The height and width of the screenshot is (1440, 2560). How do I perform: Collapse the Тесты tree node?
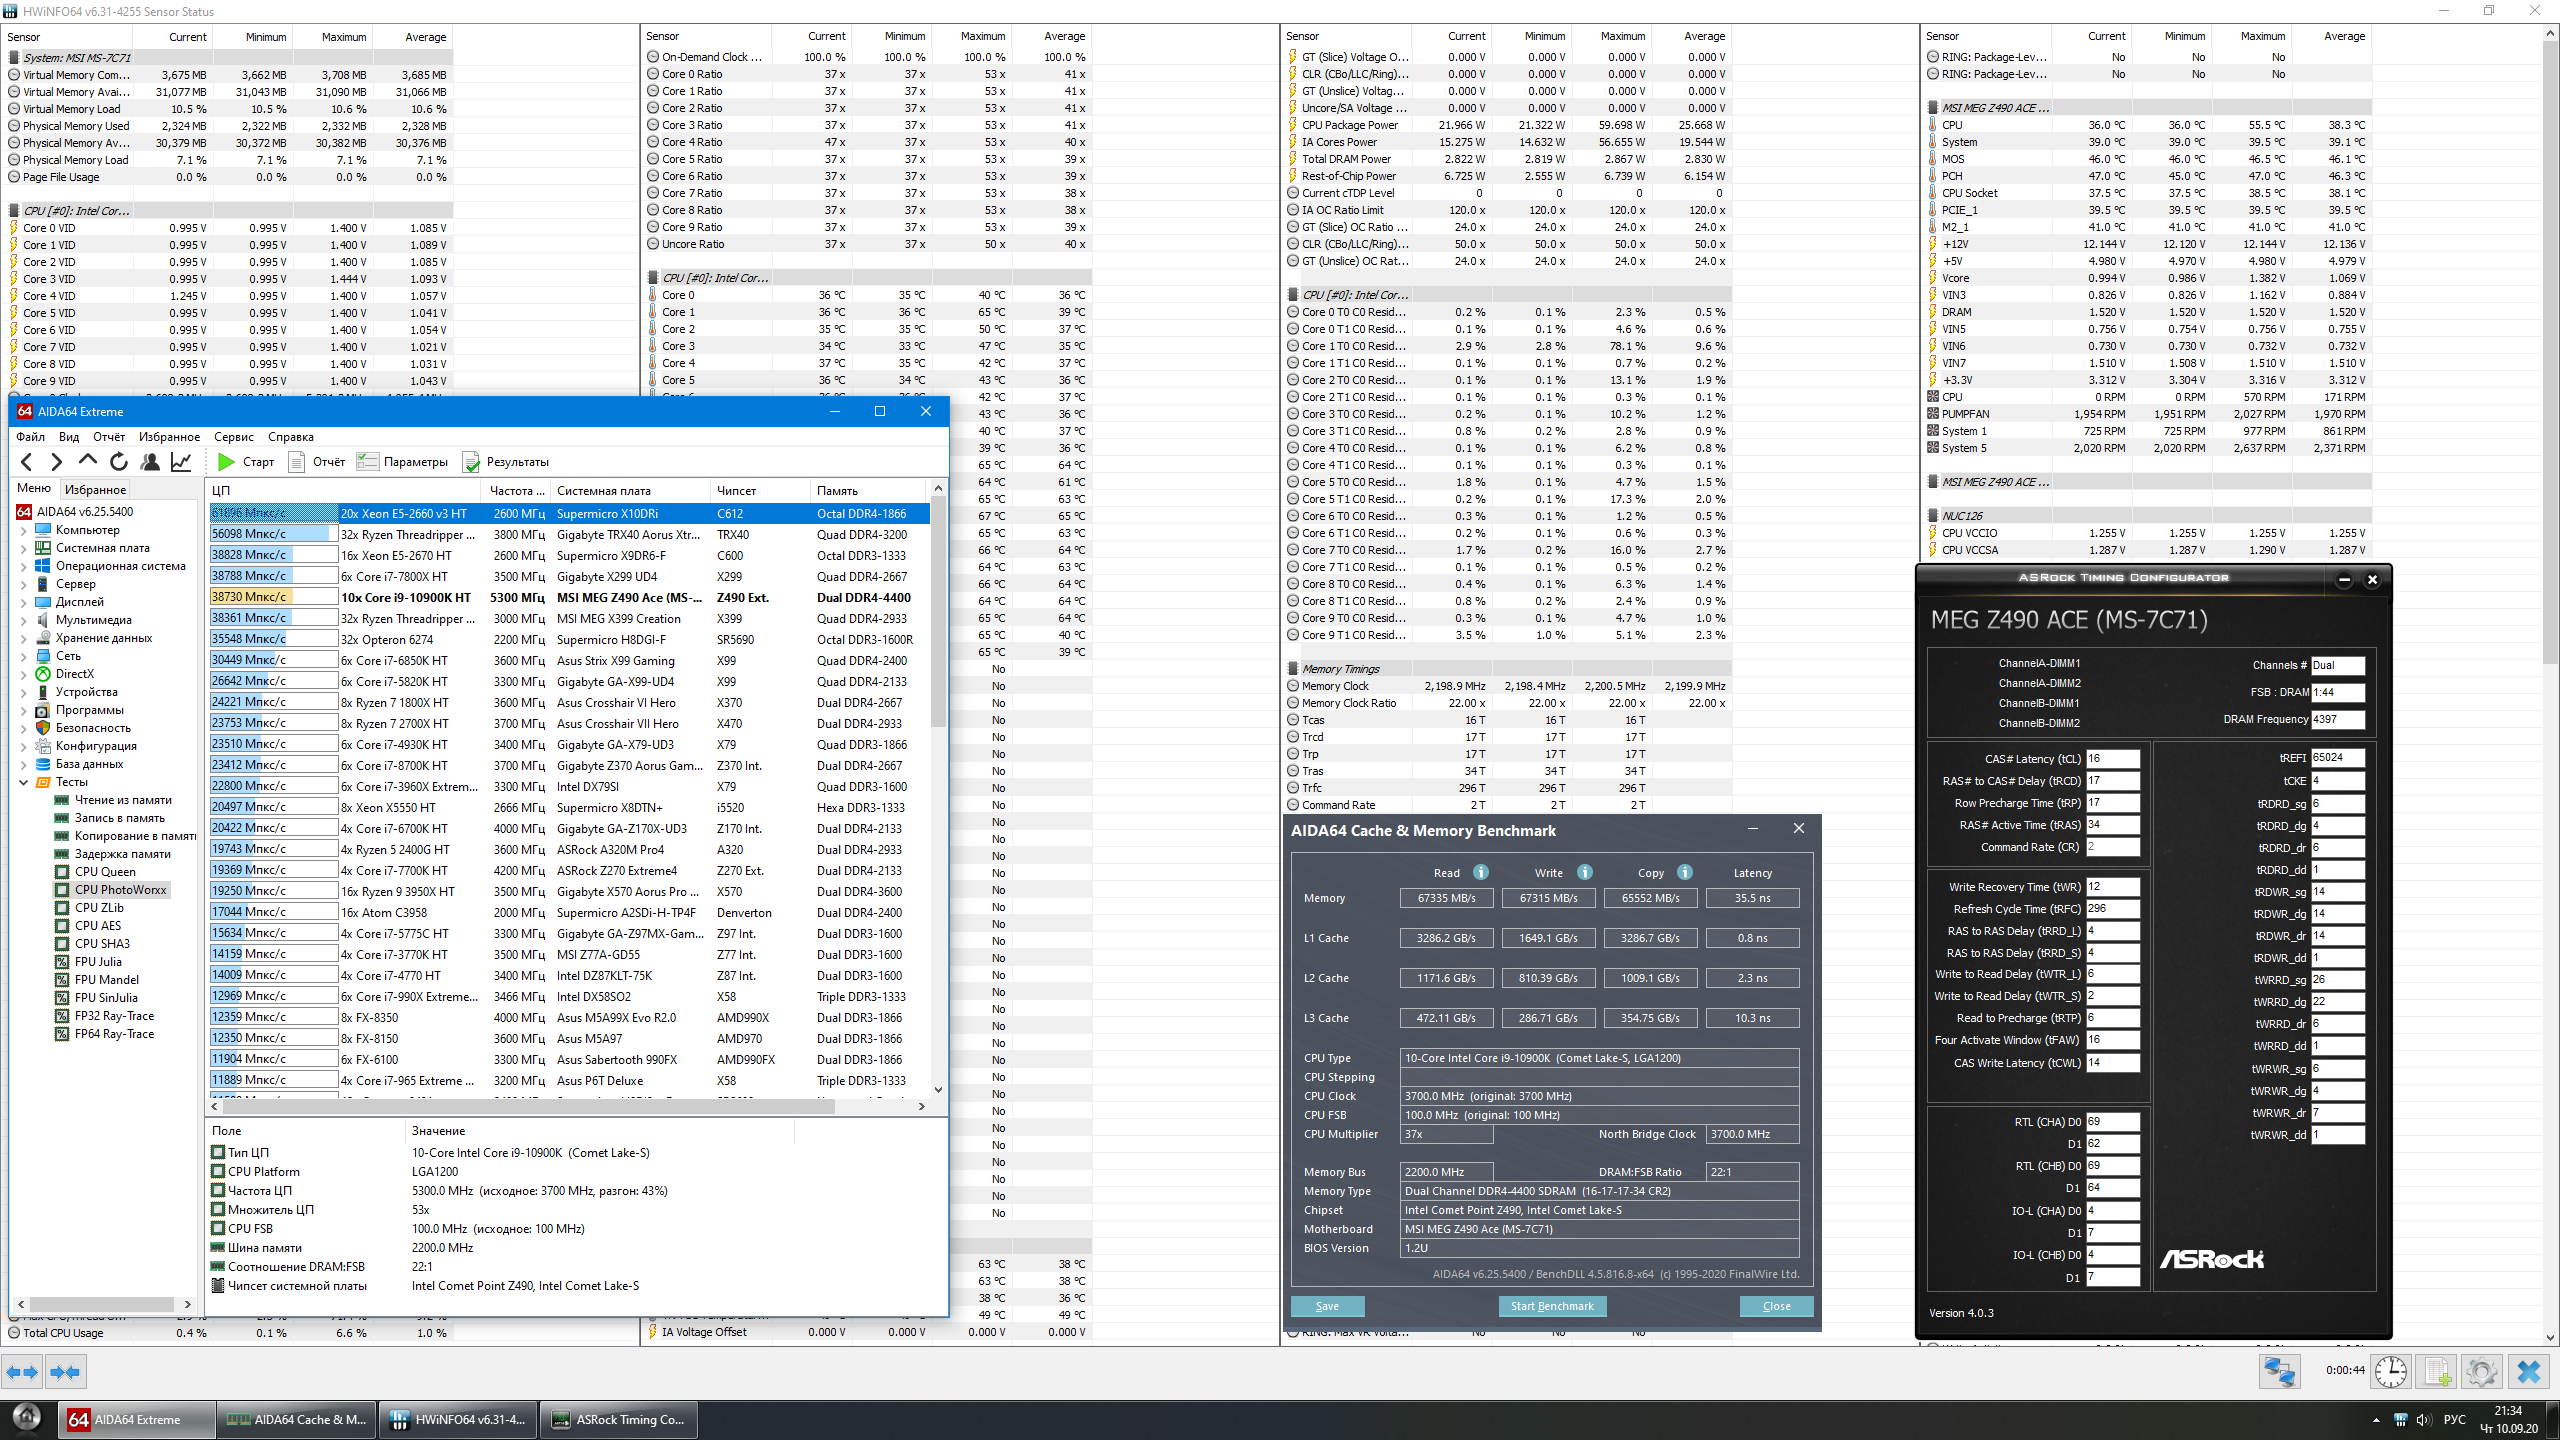point(23,783)
